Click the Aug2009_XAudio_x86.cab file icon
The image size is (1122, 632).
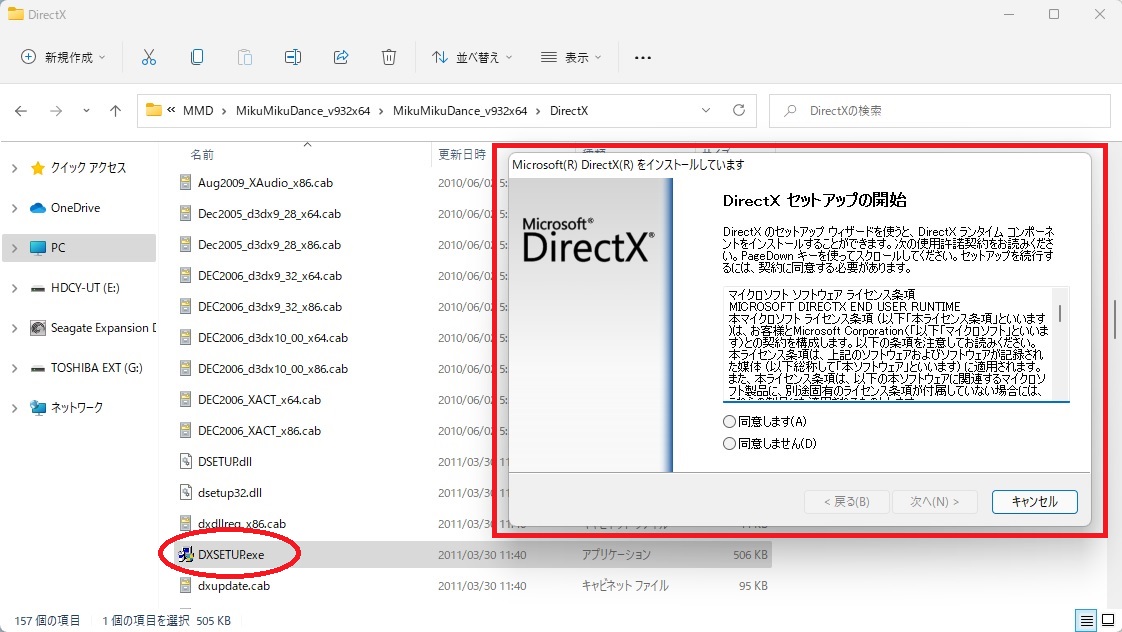pyautogui.click(x=185, y=183)
